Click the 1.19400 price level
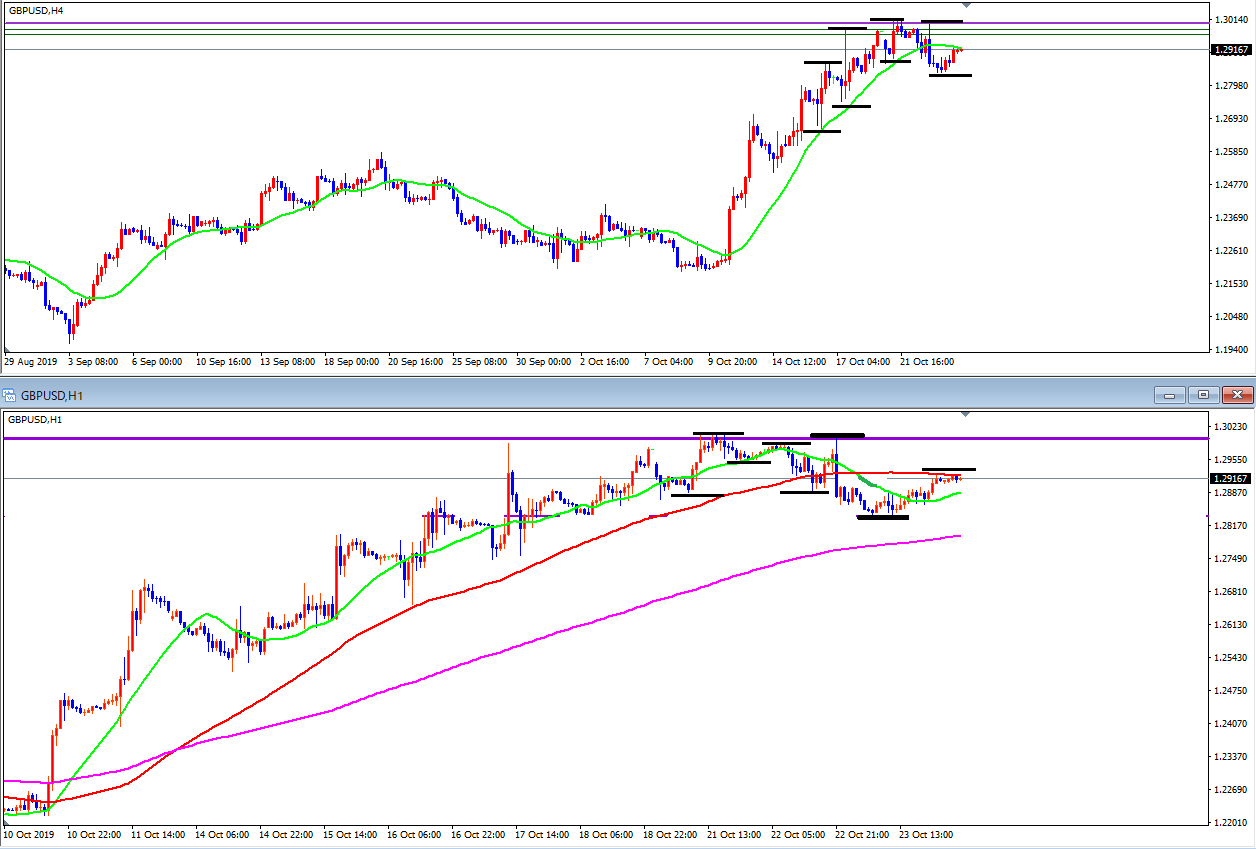 [1230, 351]
